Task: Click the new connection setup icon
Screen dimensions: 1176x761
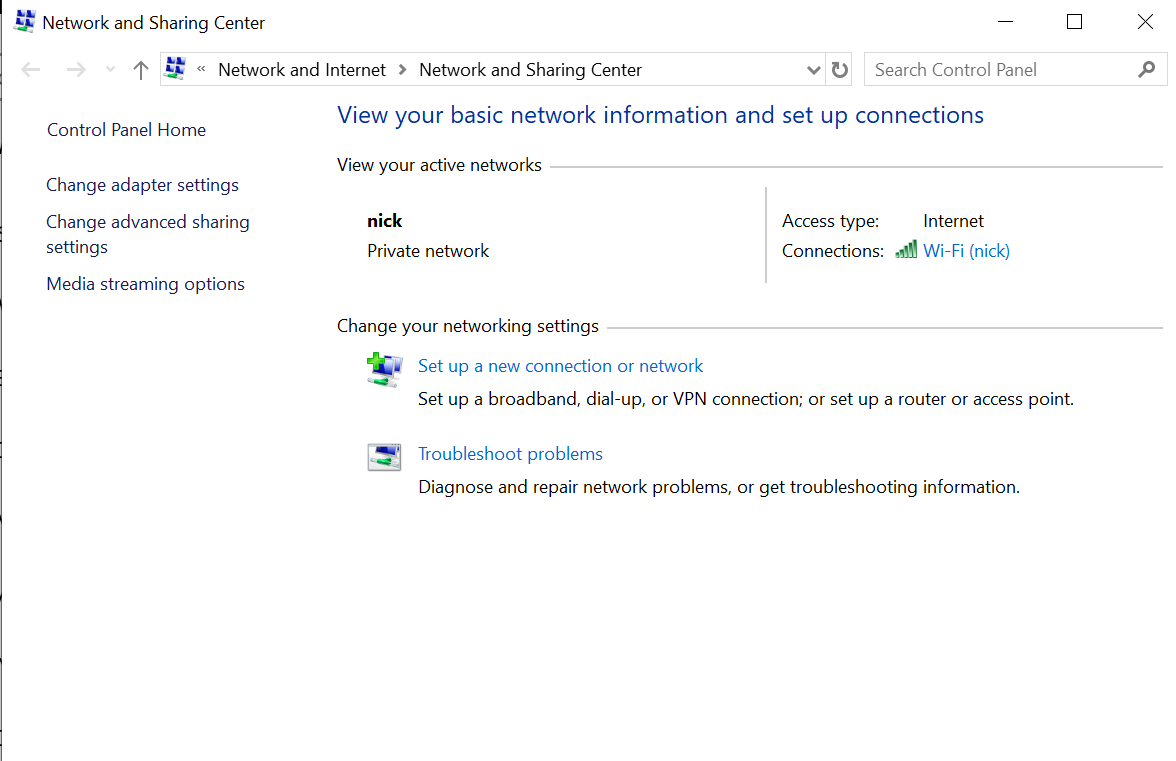Action: 384,369
